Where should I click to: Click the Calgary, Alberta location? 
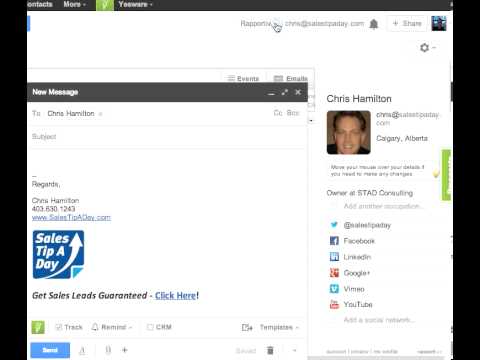pyautogui.click(x=402, y=138)
